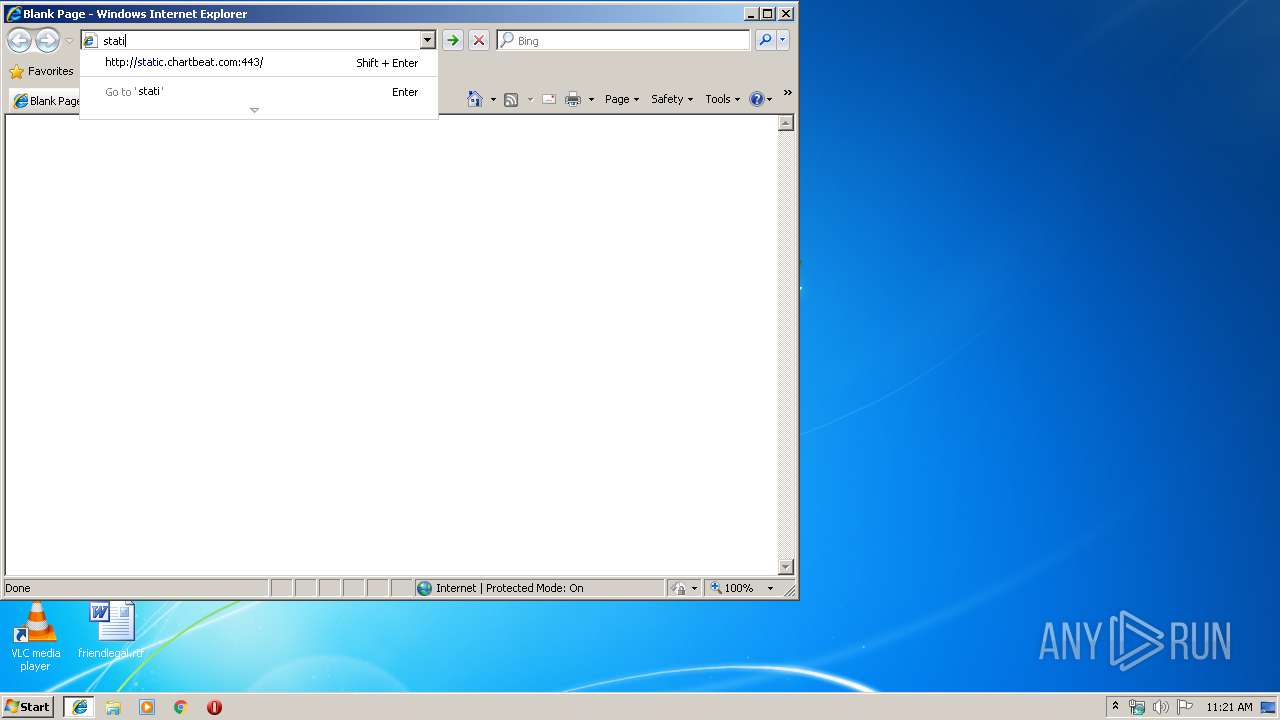Open Windows Explorer from the taskbar
1280x720 pixels.
click(113, 707)
